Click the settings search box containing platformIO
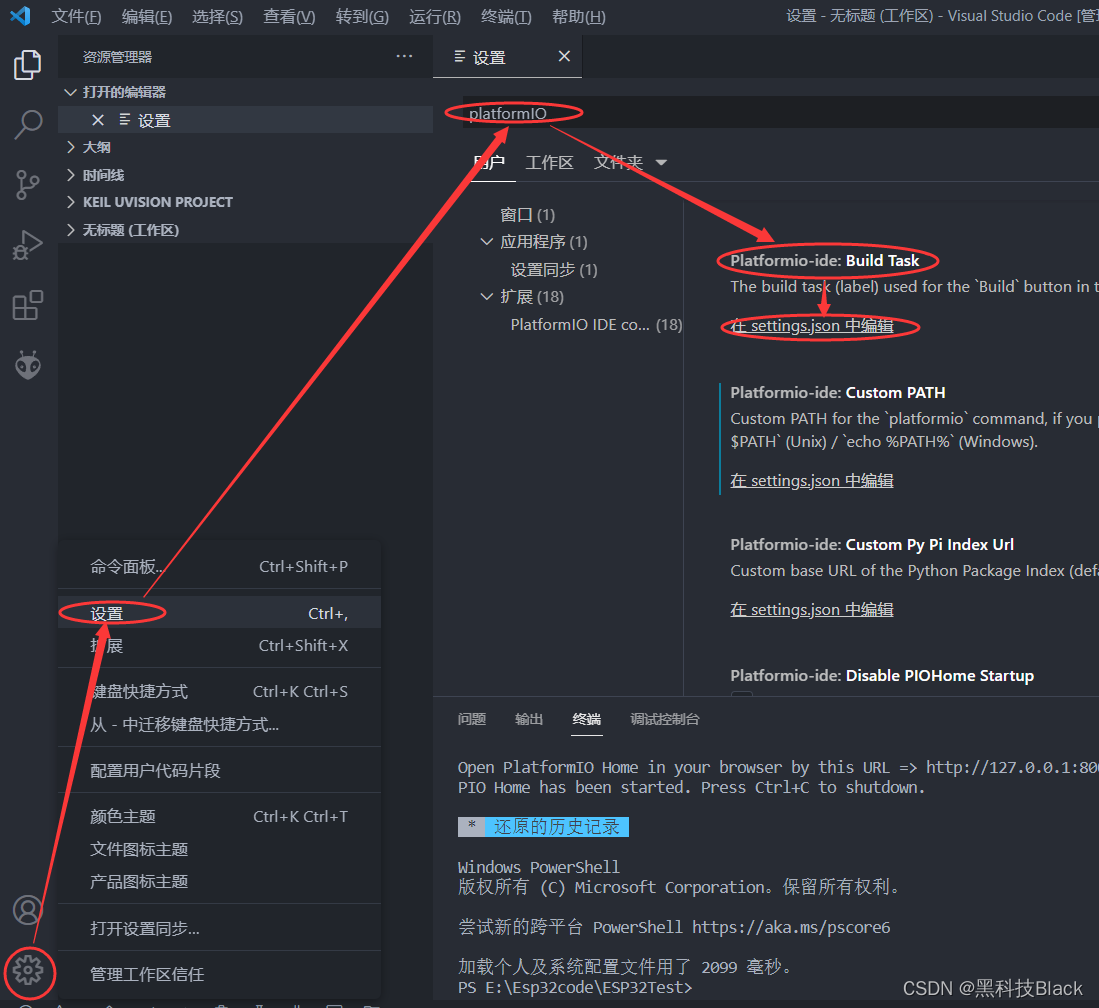Screen dimensions: 1099x1008 (781, 112)
